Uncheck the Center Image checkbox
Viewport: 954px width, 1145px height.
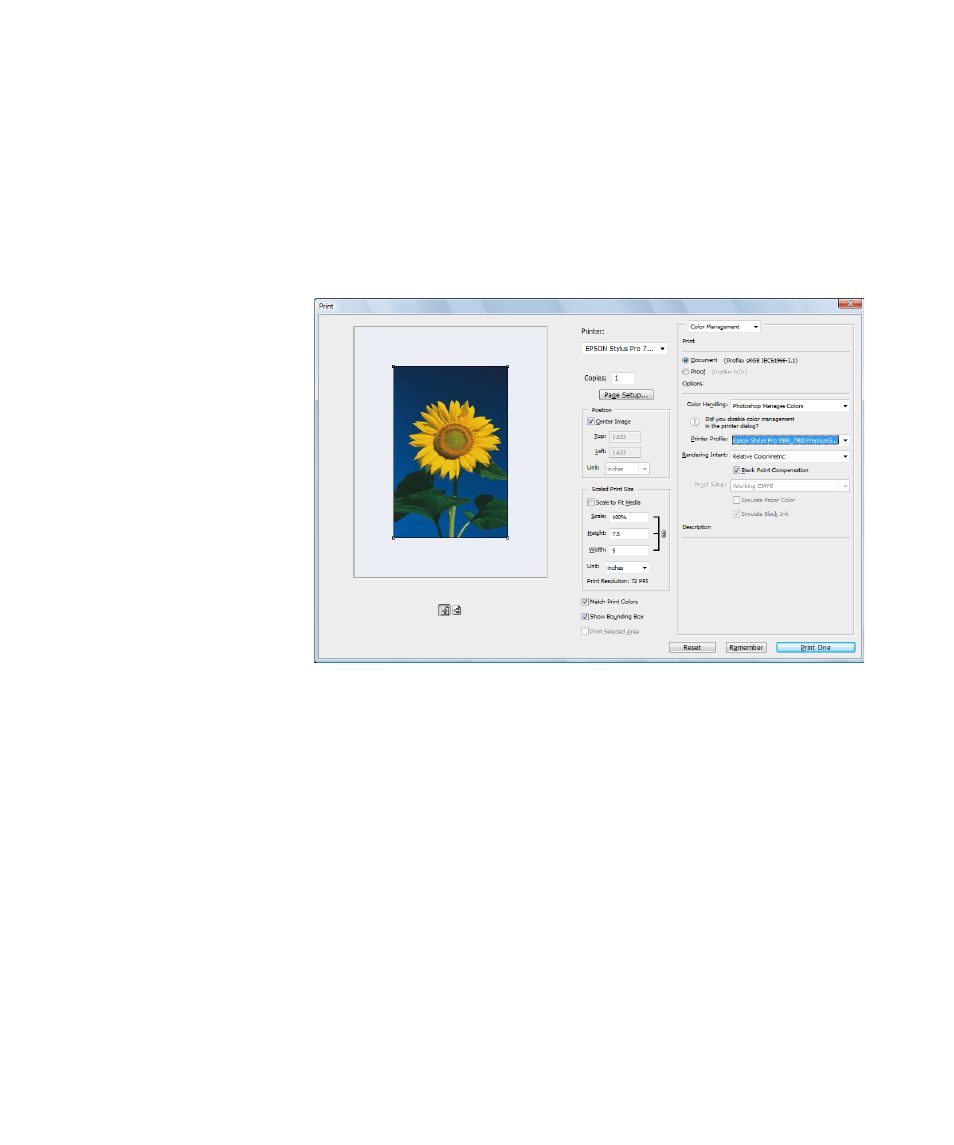click(591, 422)
